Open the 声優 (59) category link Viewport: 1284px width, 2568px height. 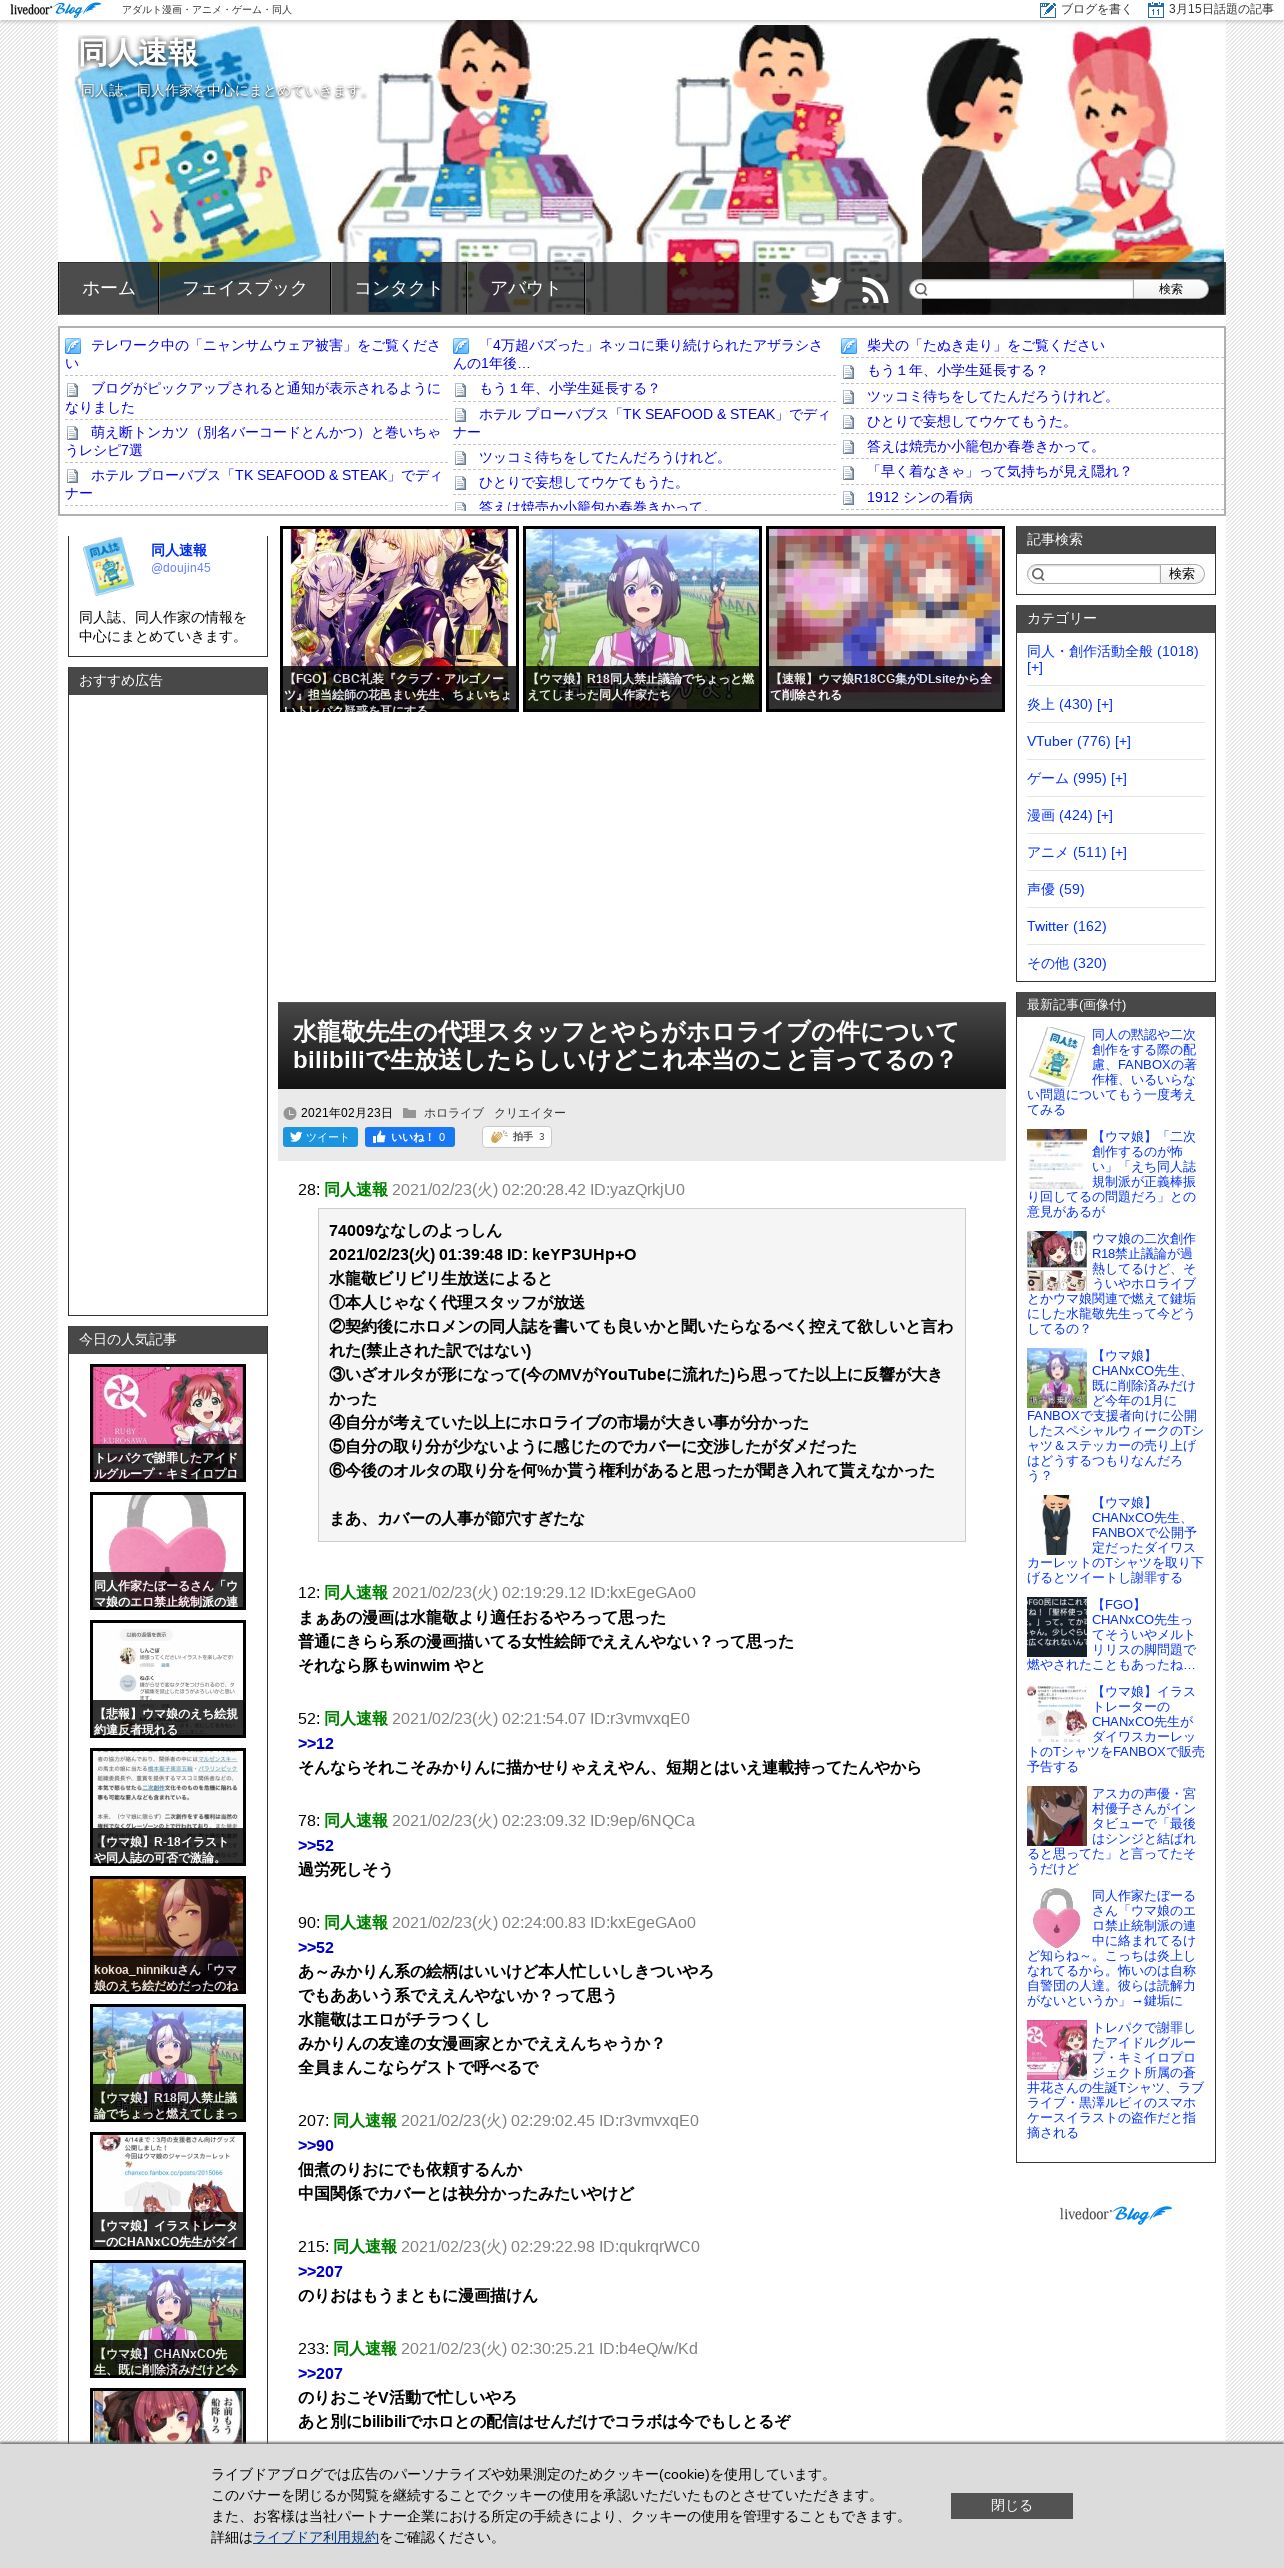pyautogui.click(x=1055, y=889)
